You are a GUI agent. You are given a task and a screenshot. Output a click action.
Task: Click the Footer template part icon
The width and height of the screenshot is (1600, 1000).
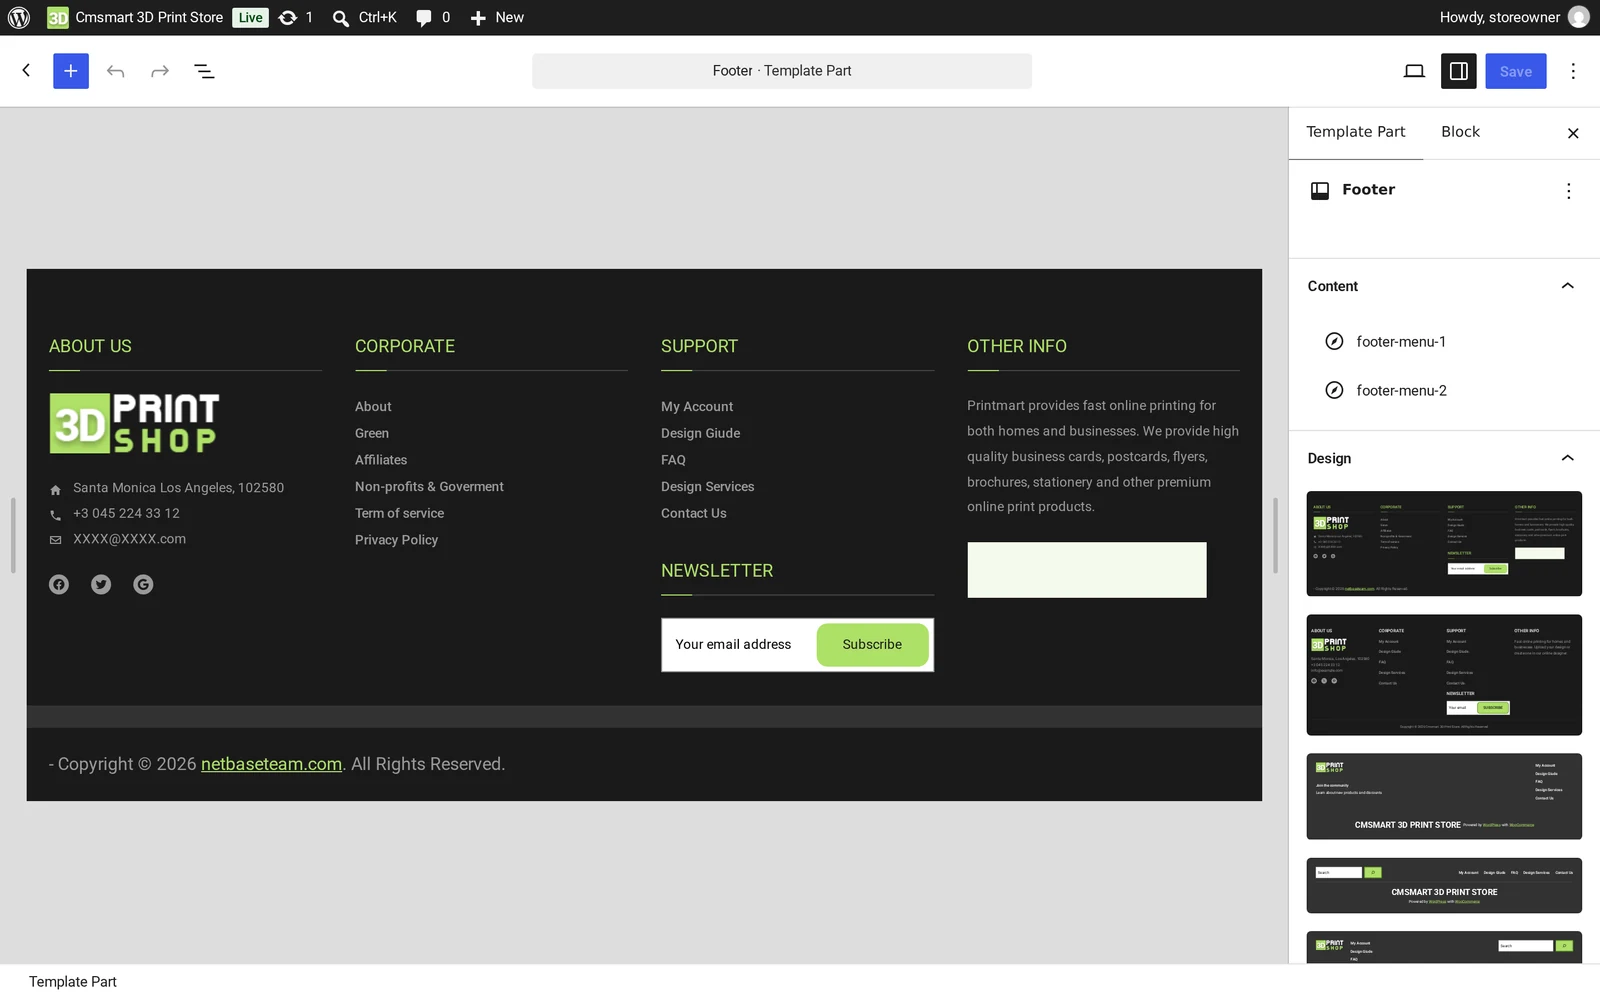1320,190
